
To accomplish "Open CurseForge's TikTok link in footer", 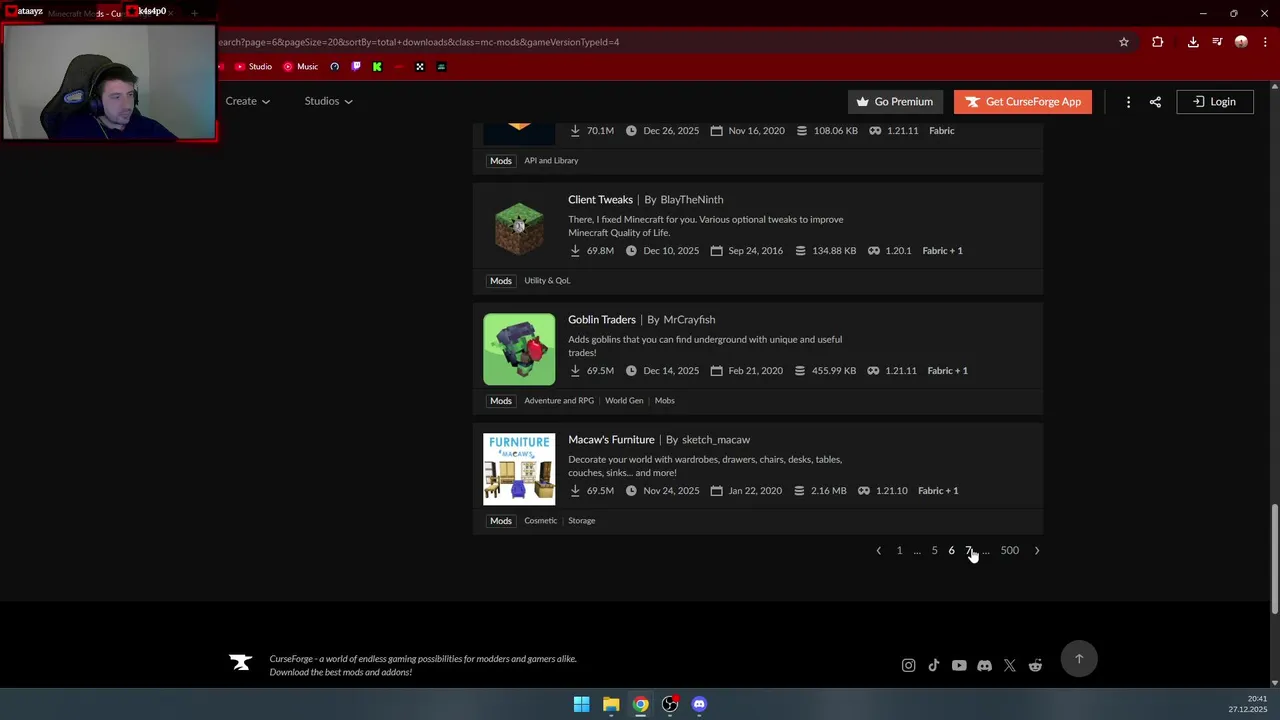I will 934,666.
